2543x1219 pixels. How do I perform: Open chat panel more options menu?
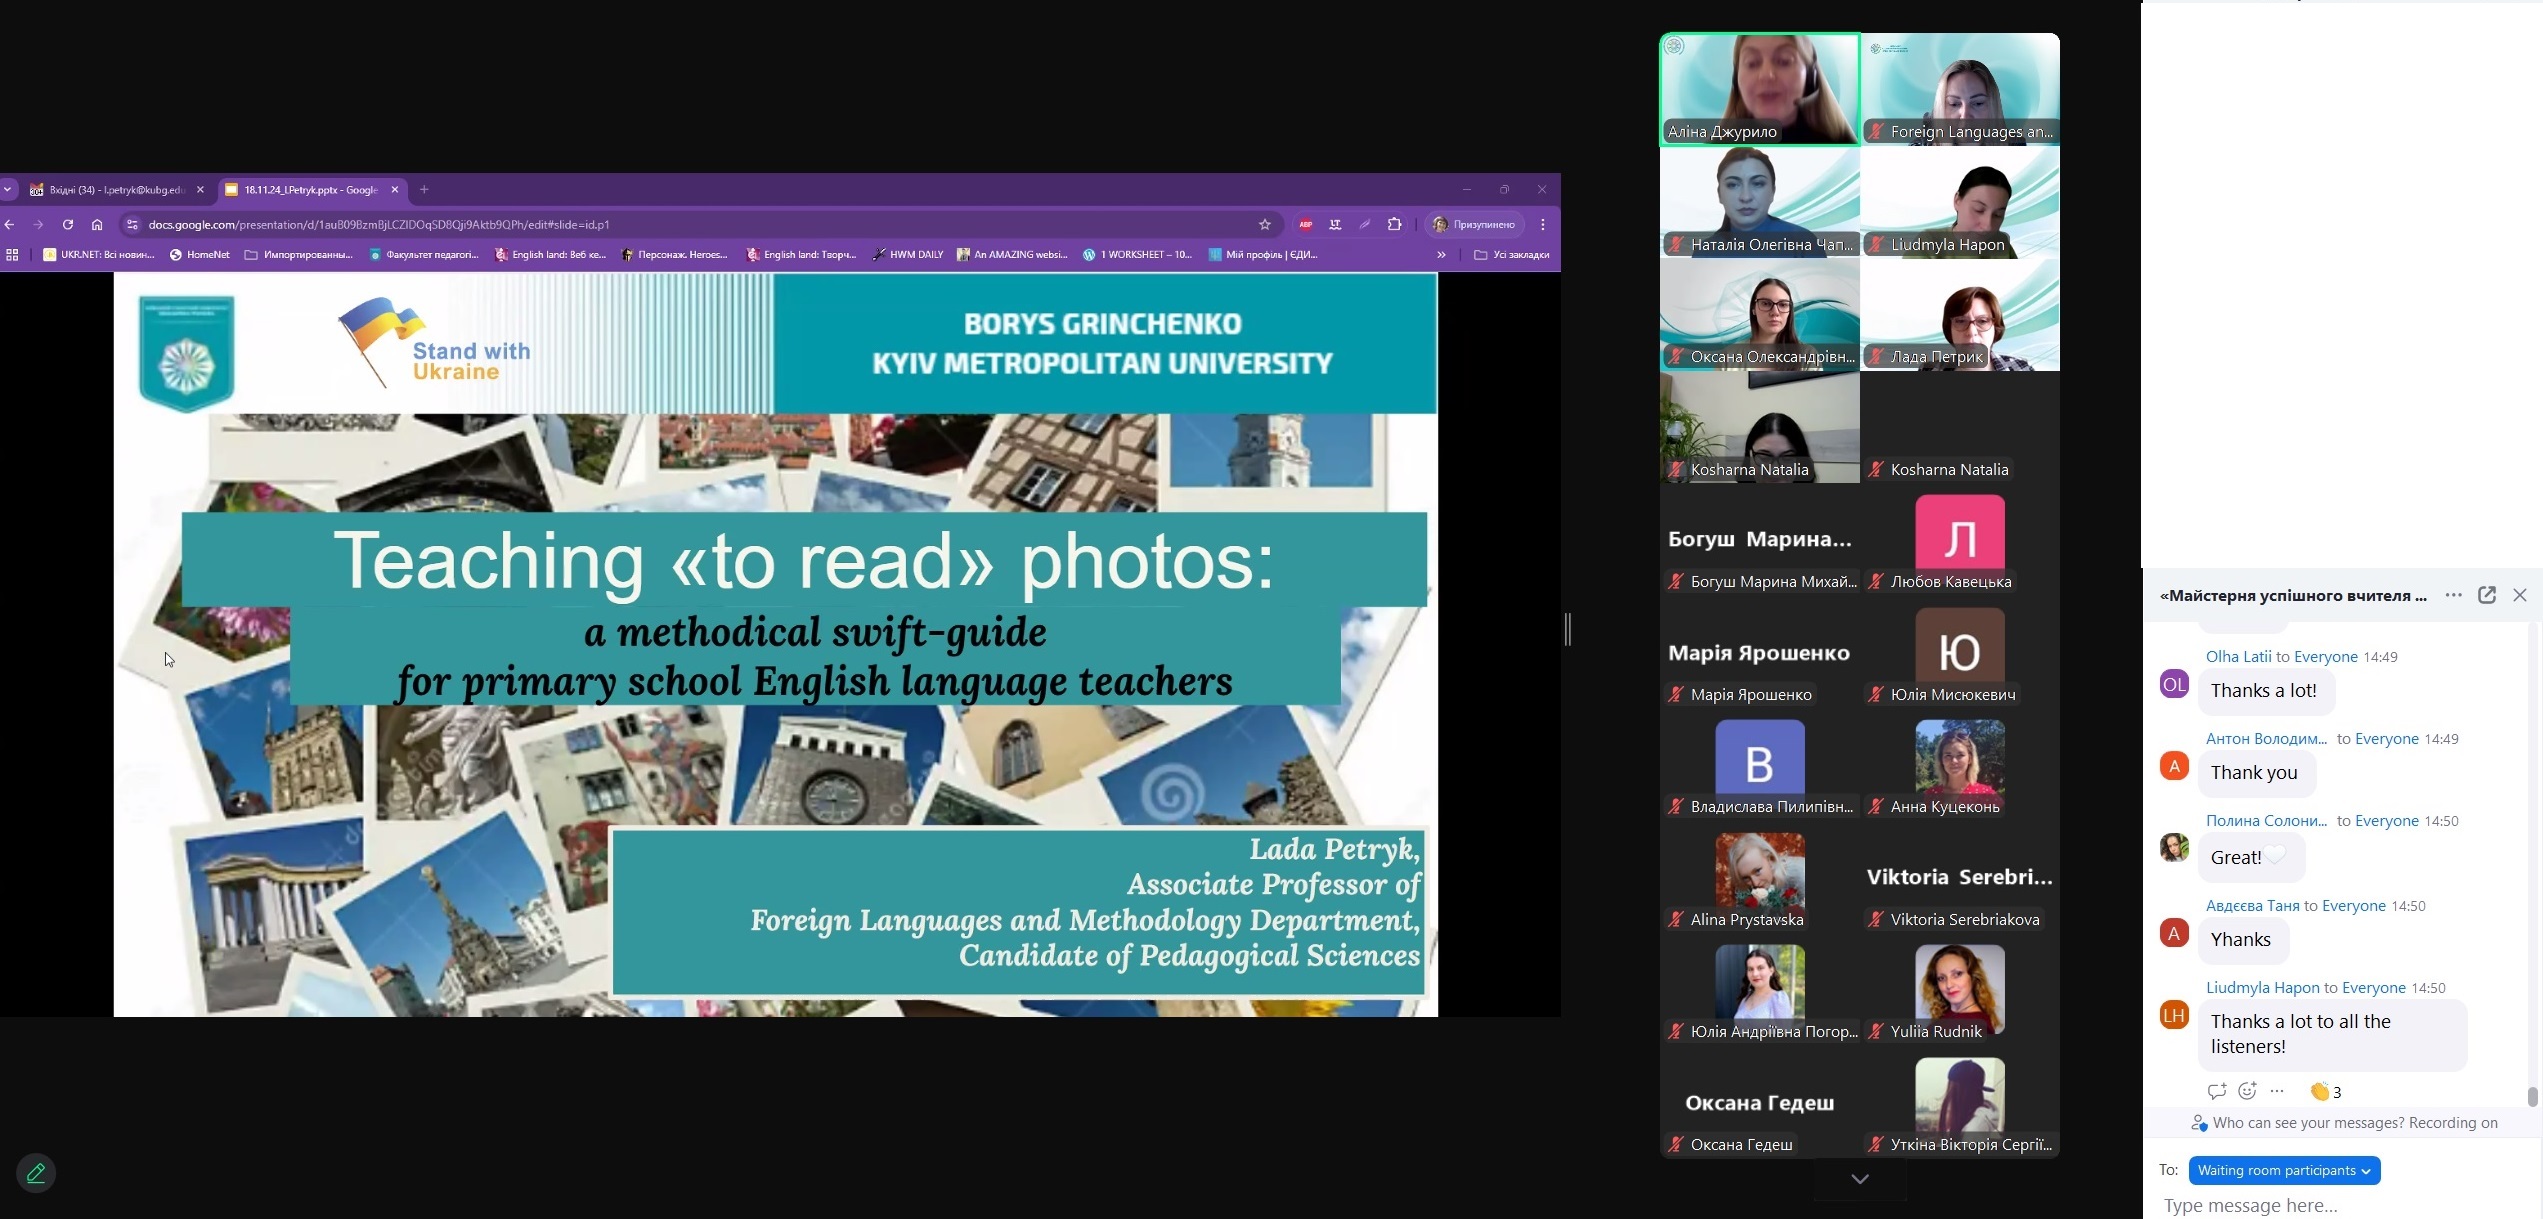click(2453, 595)
